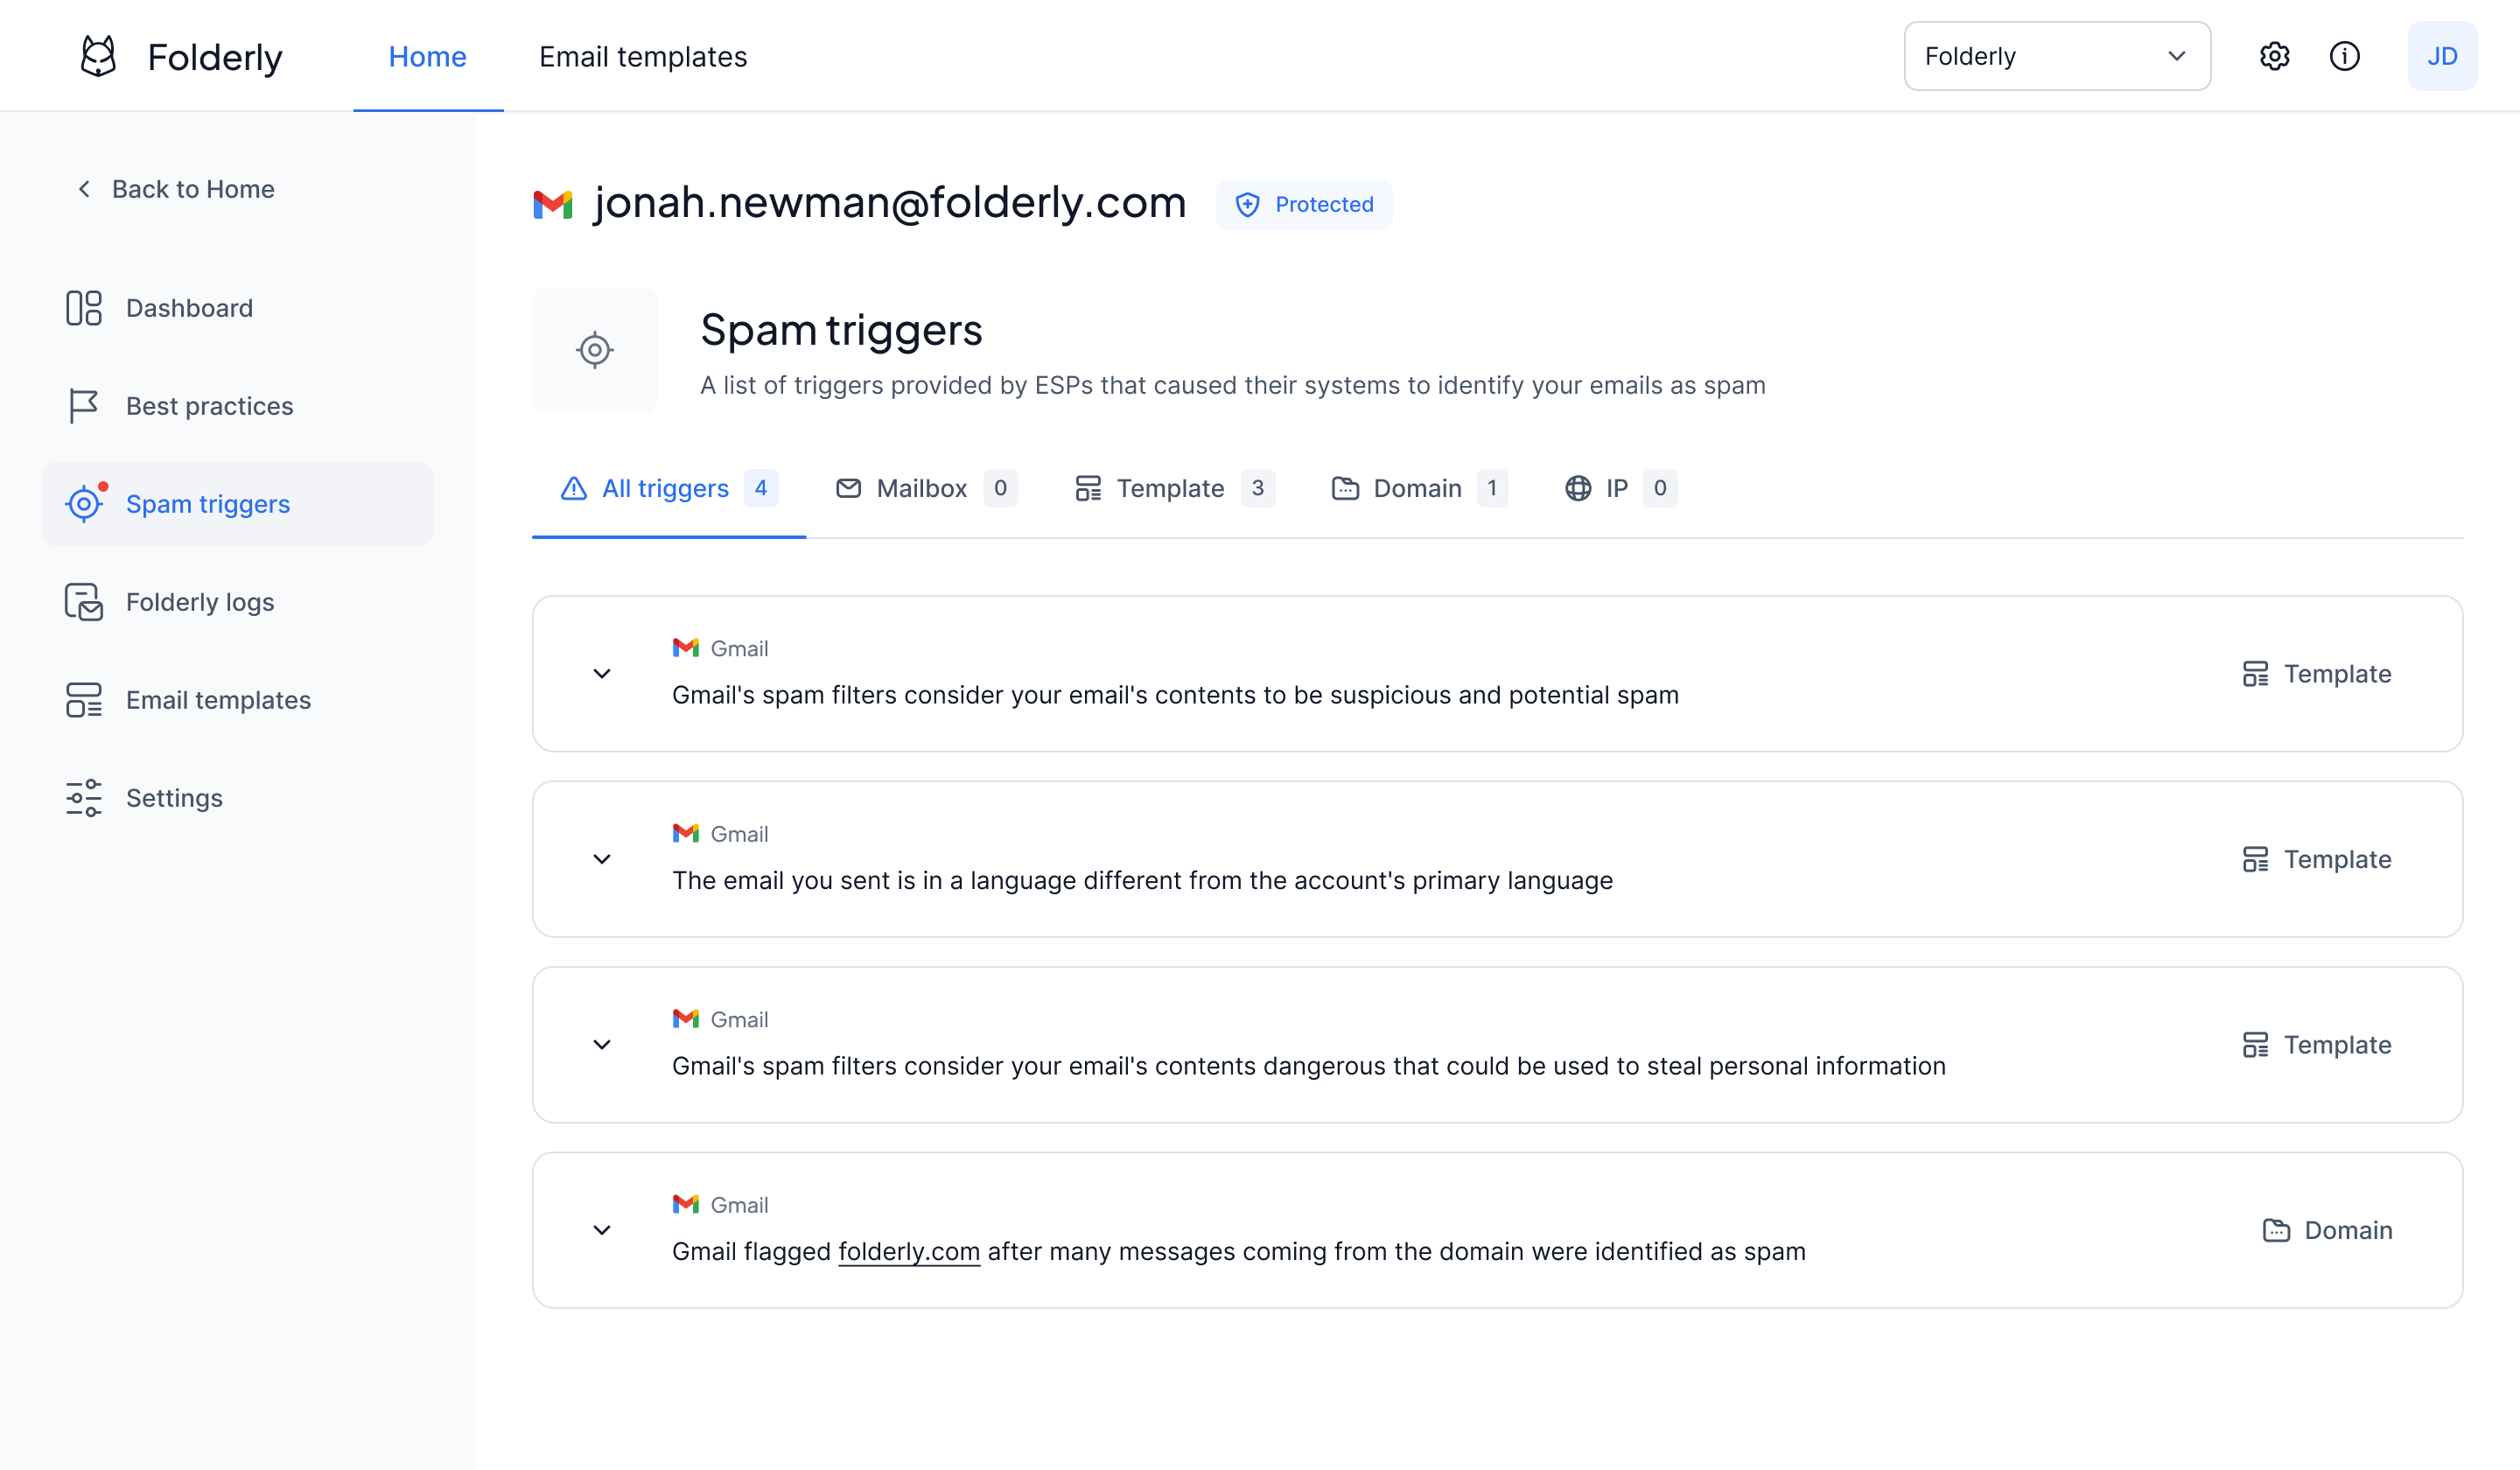Open the info icon in the top bar
The image size is (2520, 1470).
2345,56
